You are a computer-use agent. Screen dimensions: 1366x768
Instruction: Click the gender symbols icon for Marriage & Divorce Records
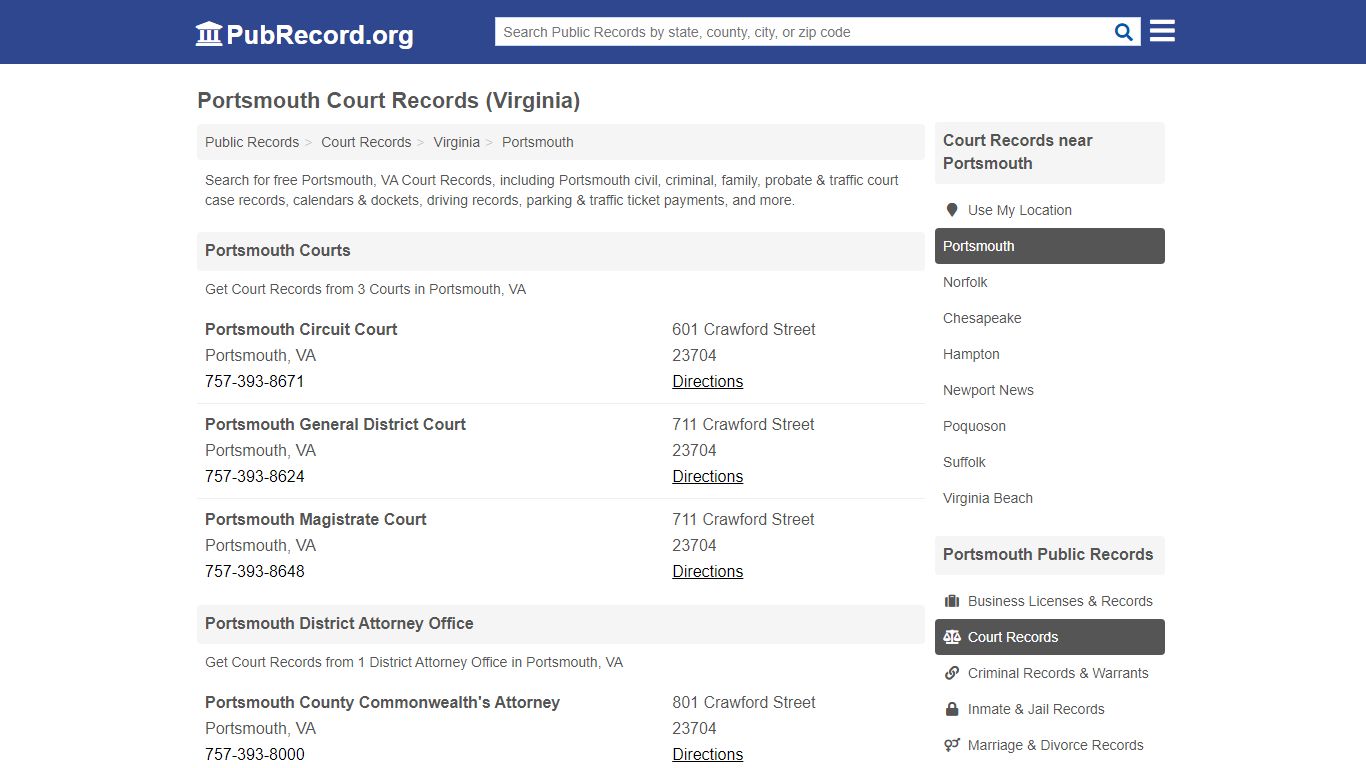pyautogui.click(x=952, y=745)
